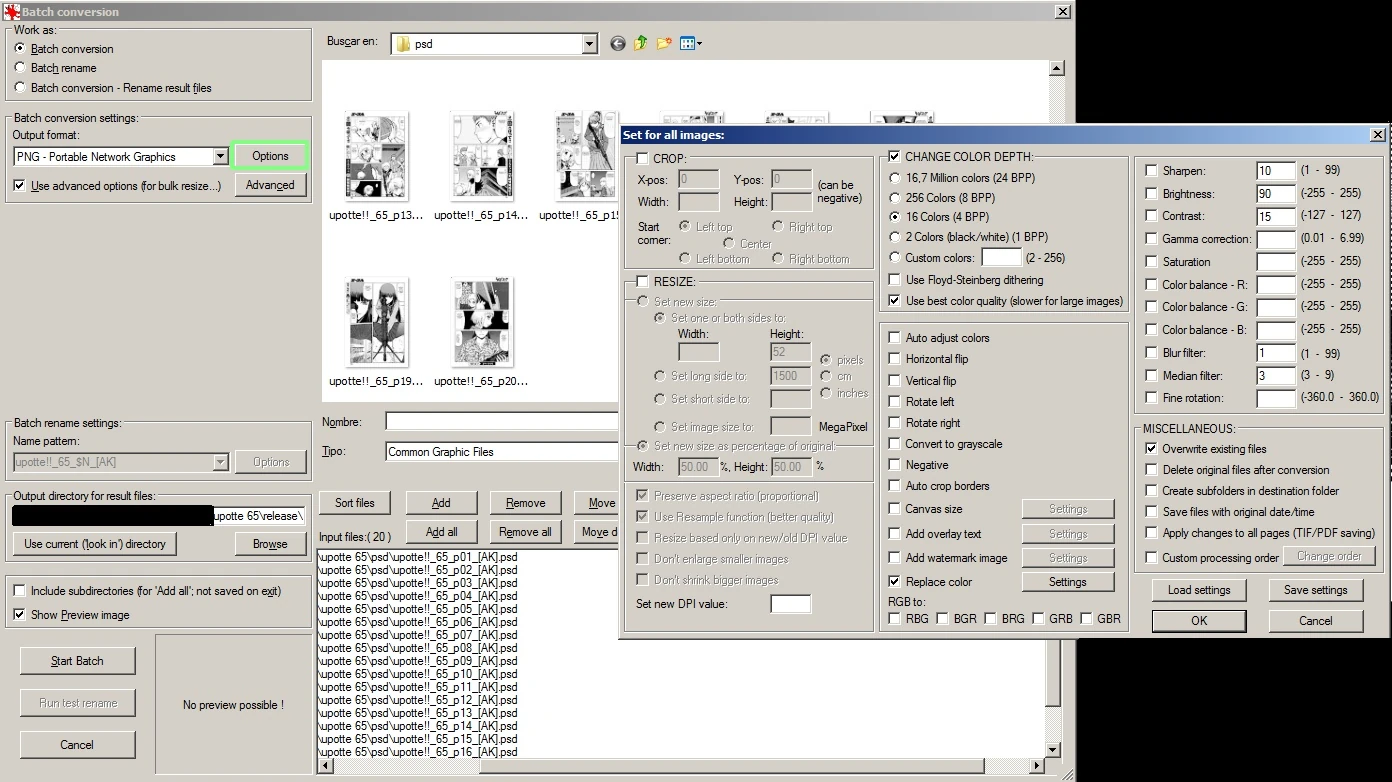Toggle Overwrite existing files
1392x782 pixels.
coord(1152,449)
